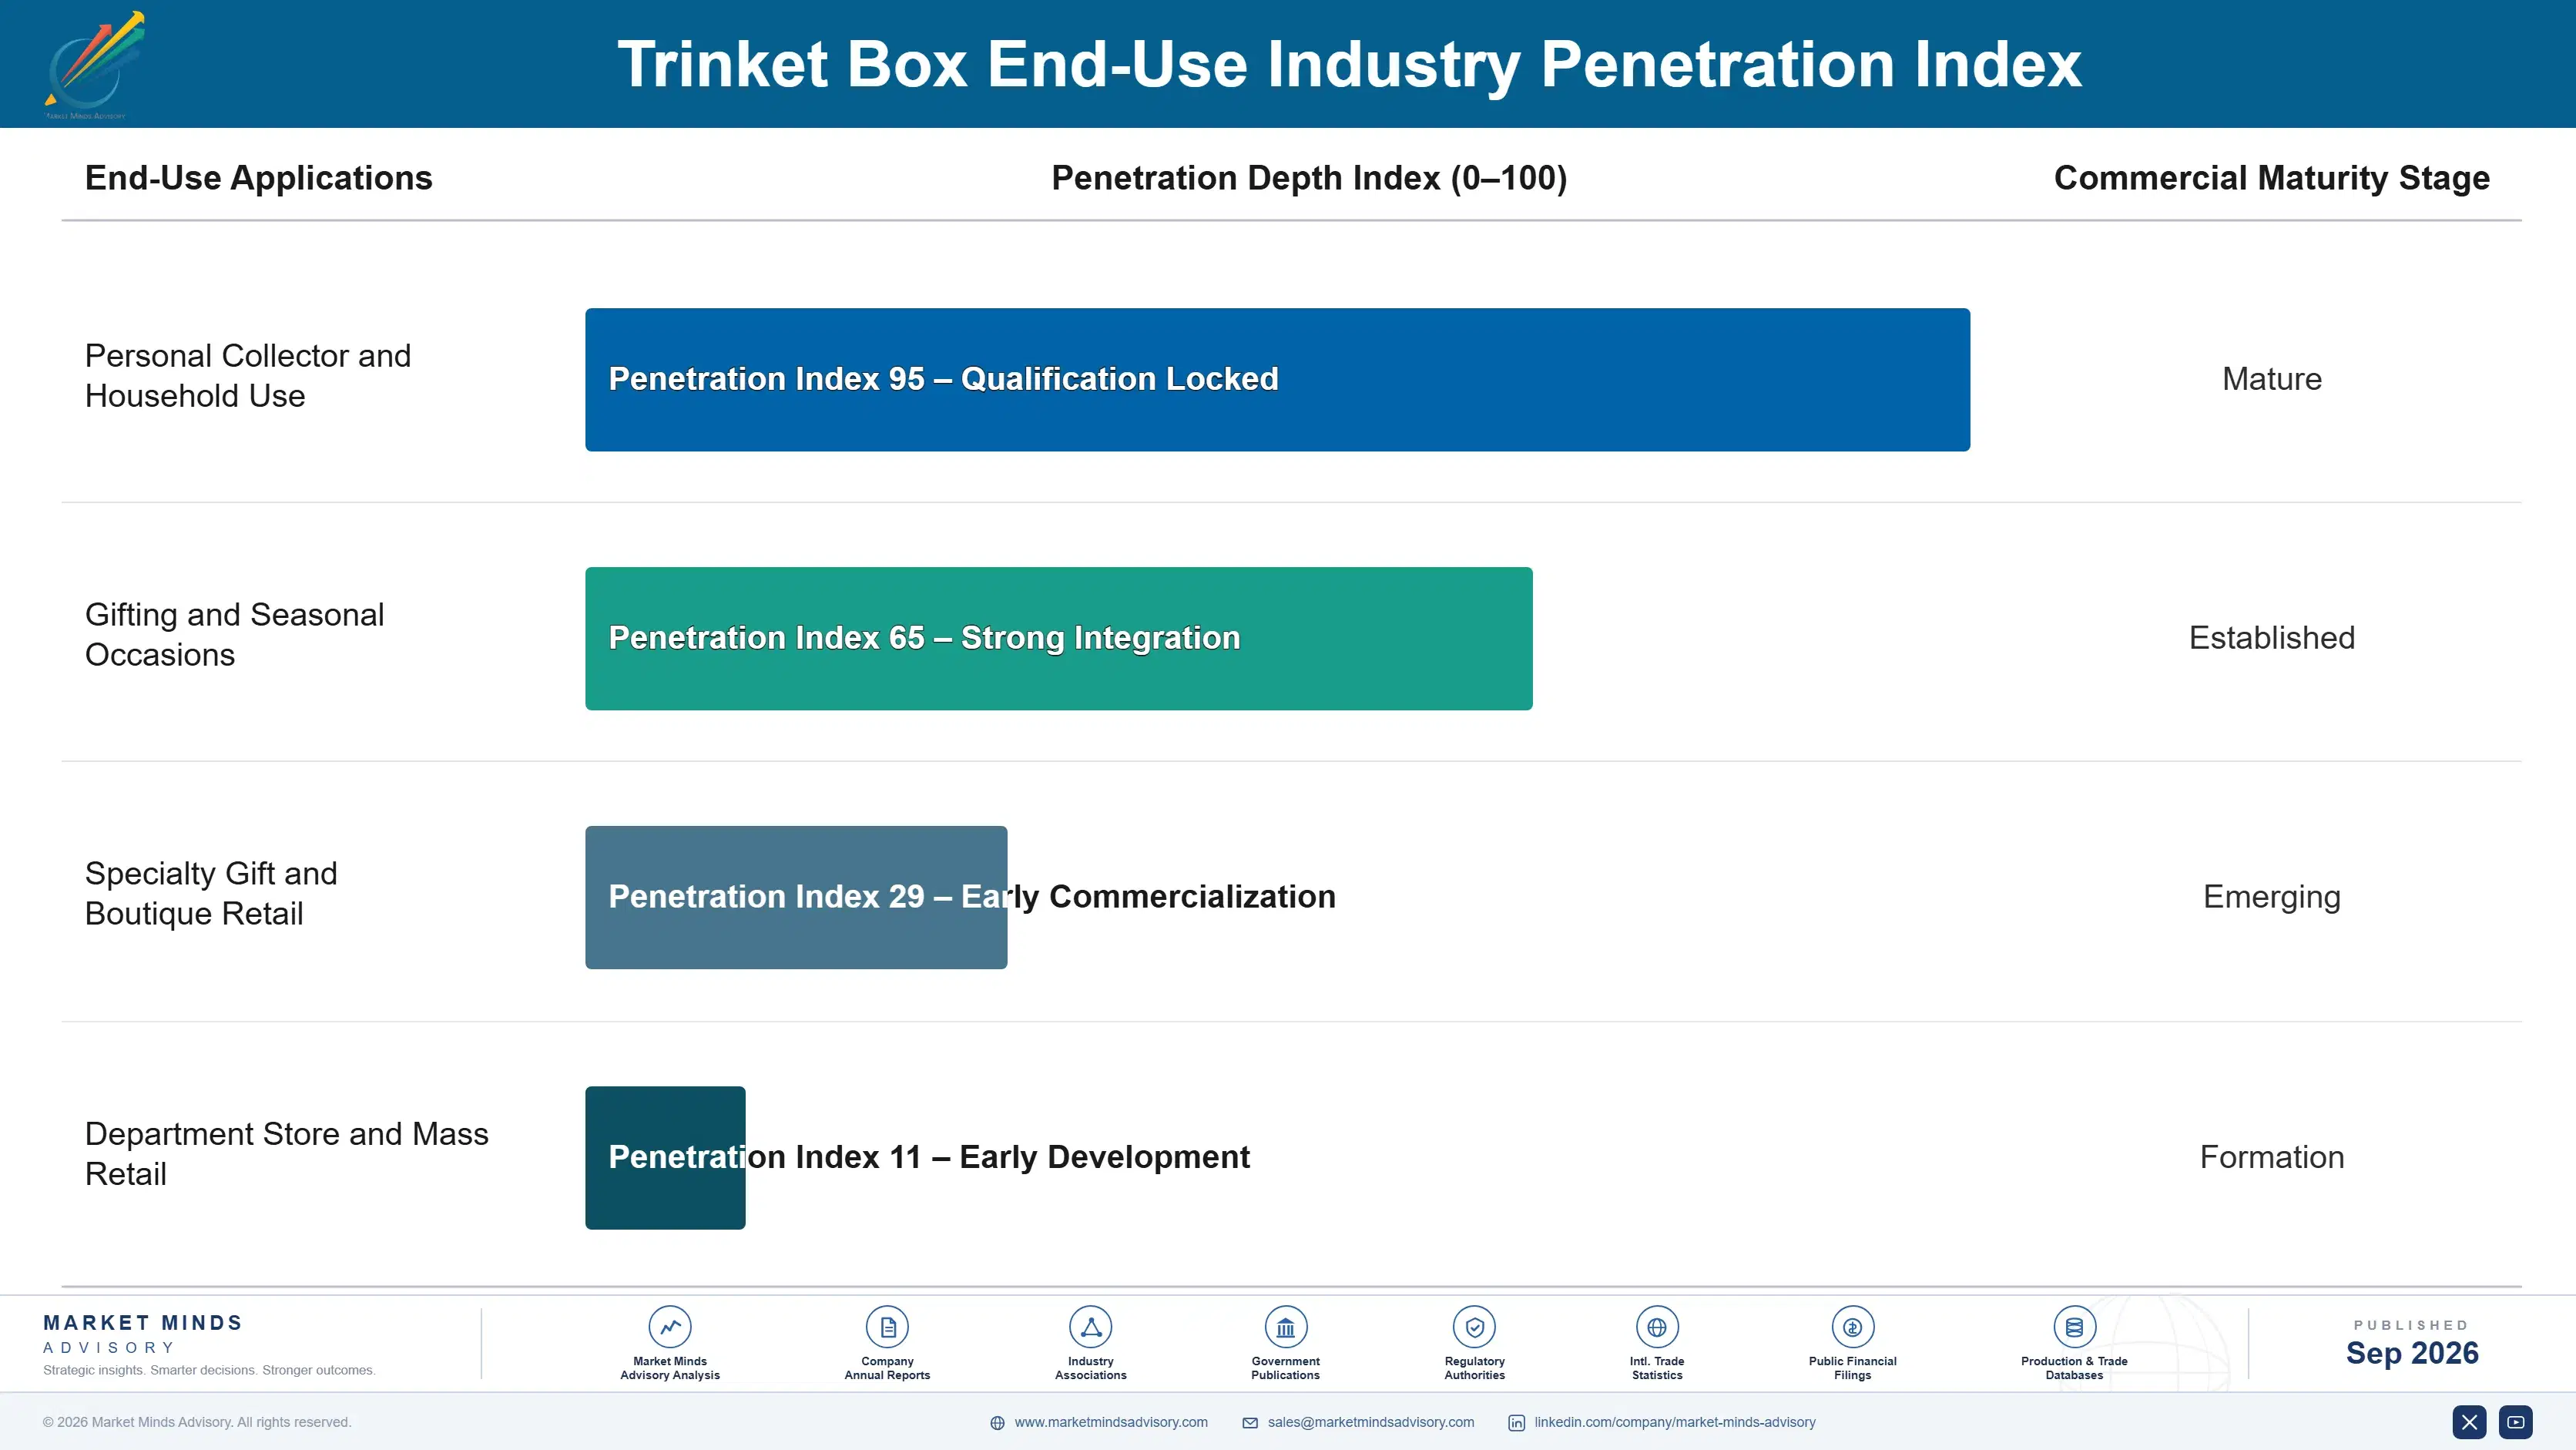Image resolution: width=2576 pixels, height=1450 pixels.
Task: Click the Company Annual Reports document icon
Action: point(887,1327)
